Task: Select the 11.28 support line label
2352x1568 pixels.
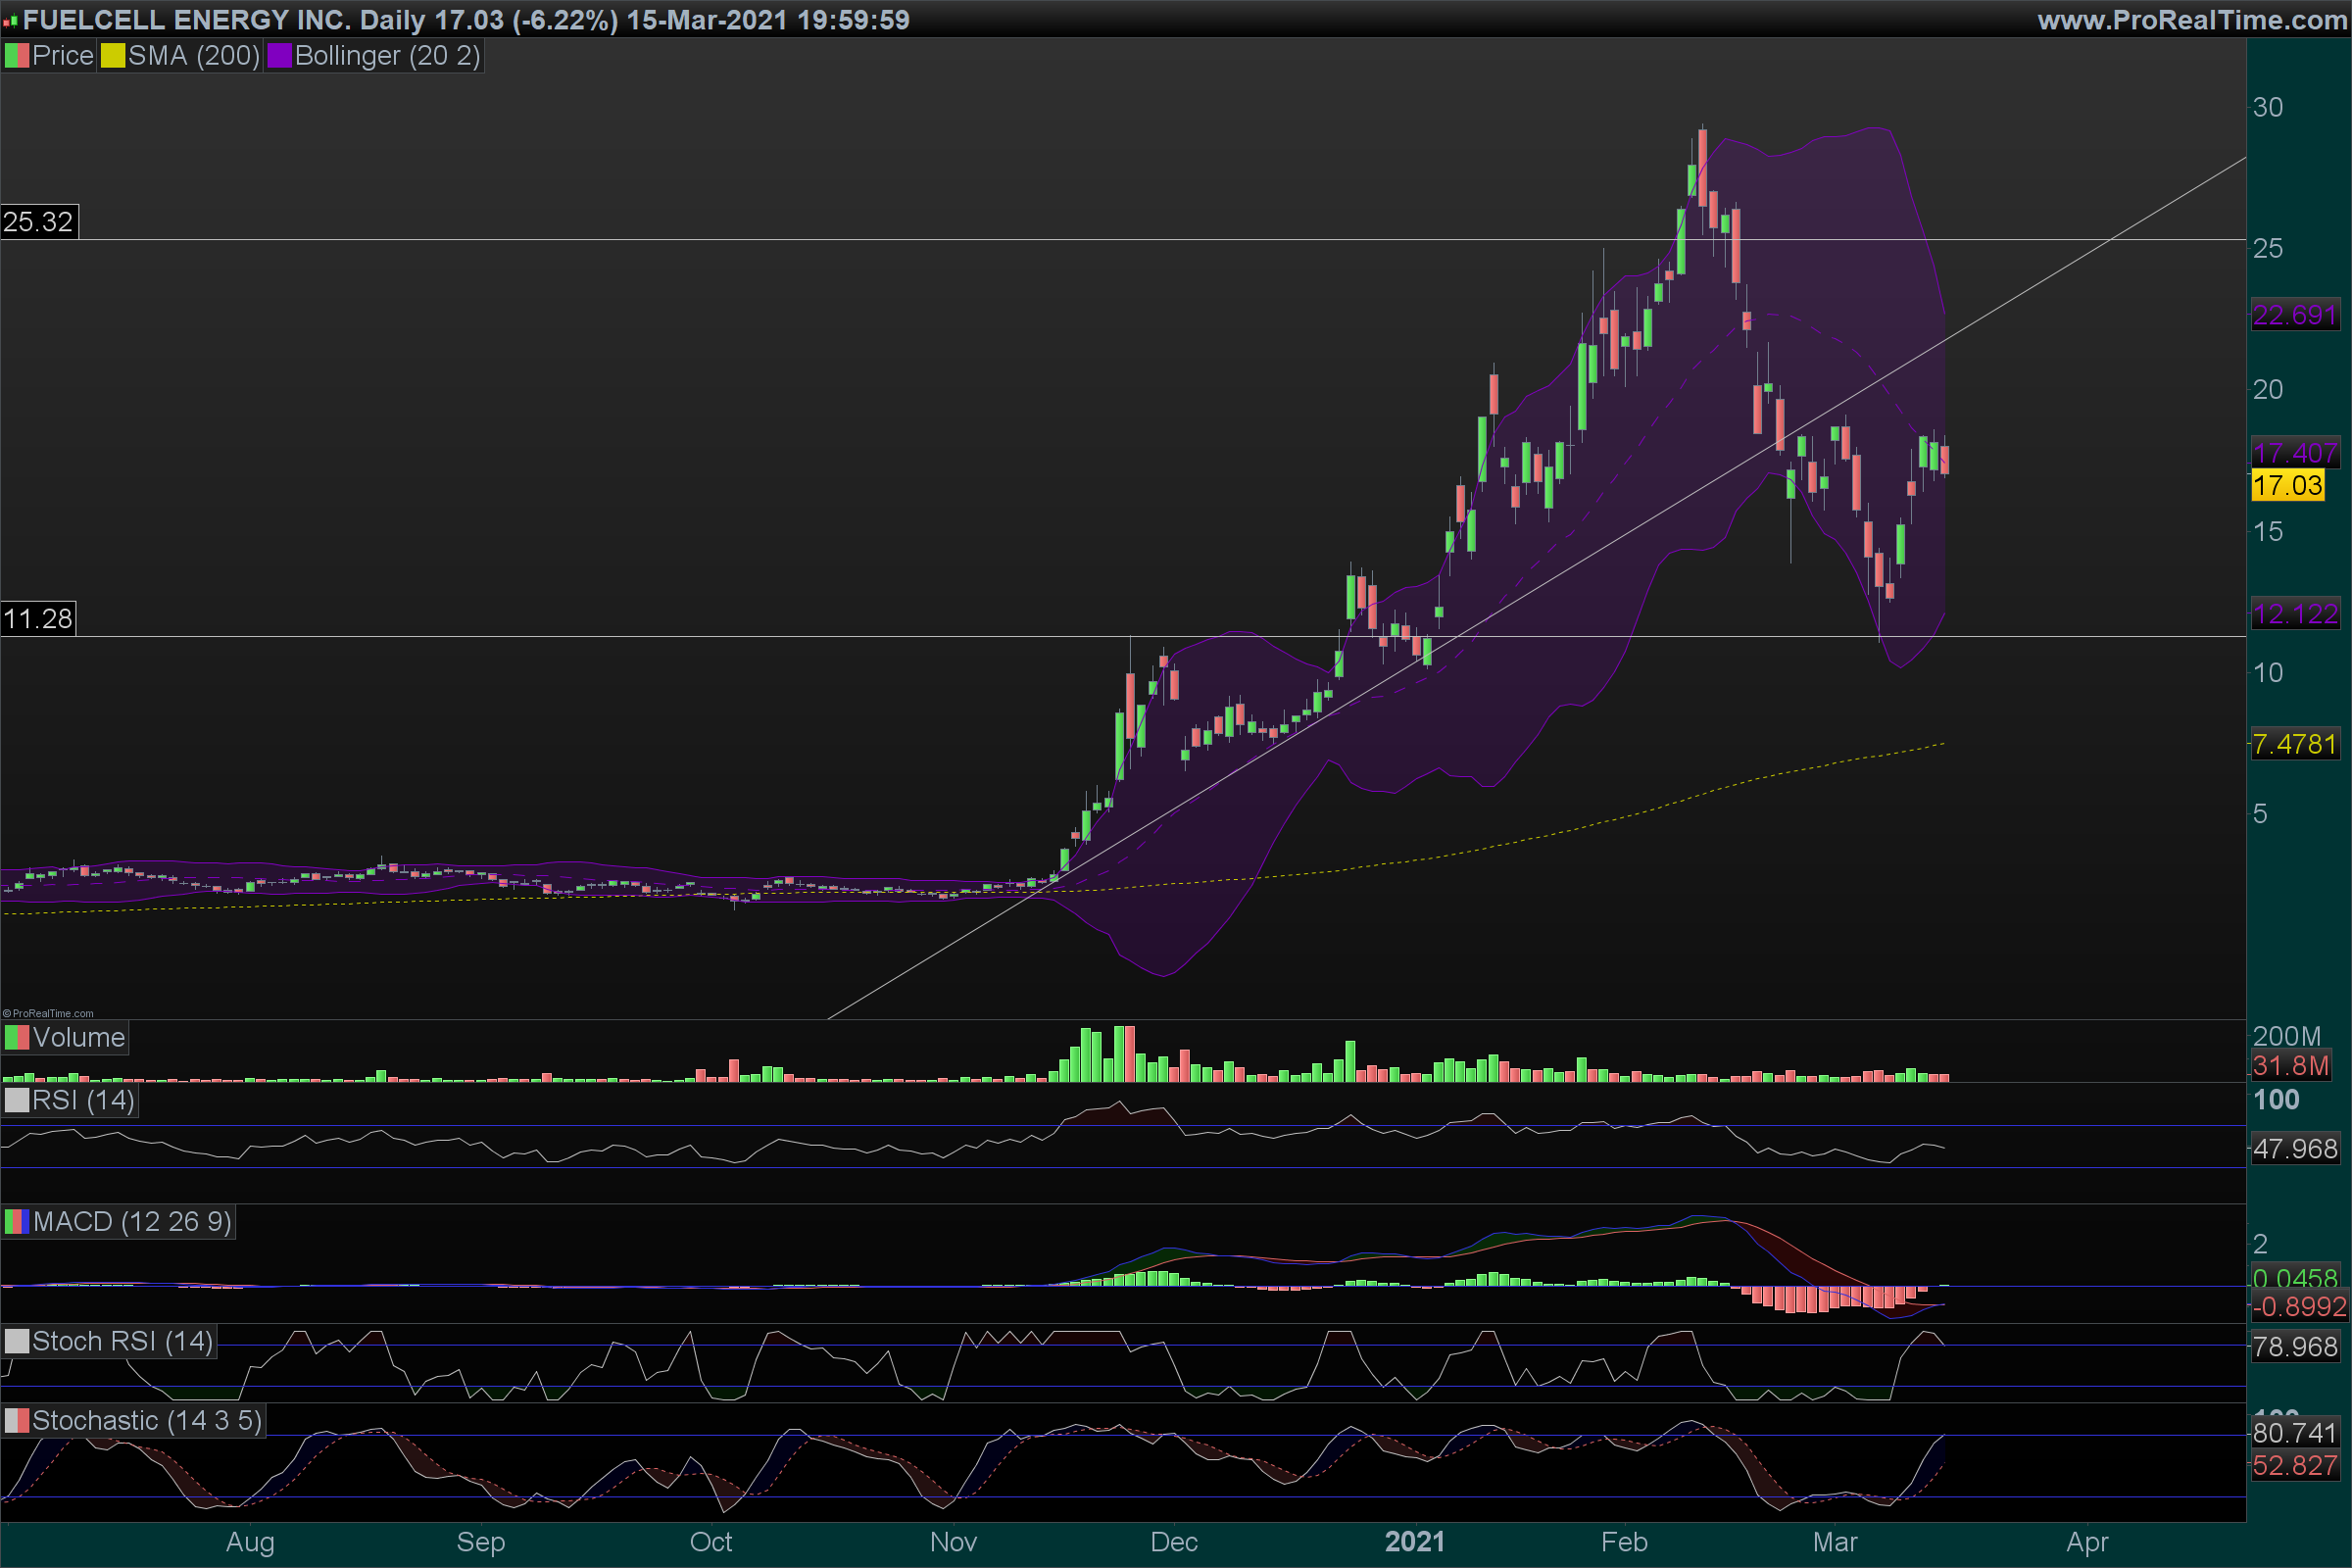Action: click(38, 619)
